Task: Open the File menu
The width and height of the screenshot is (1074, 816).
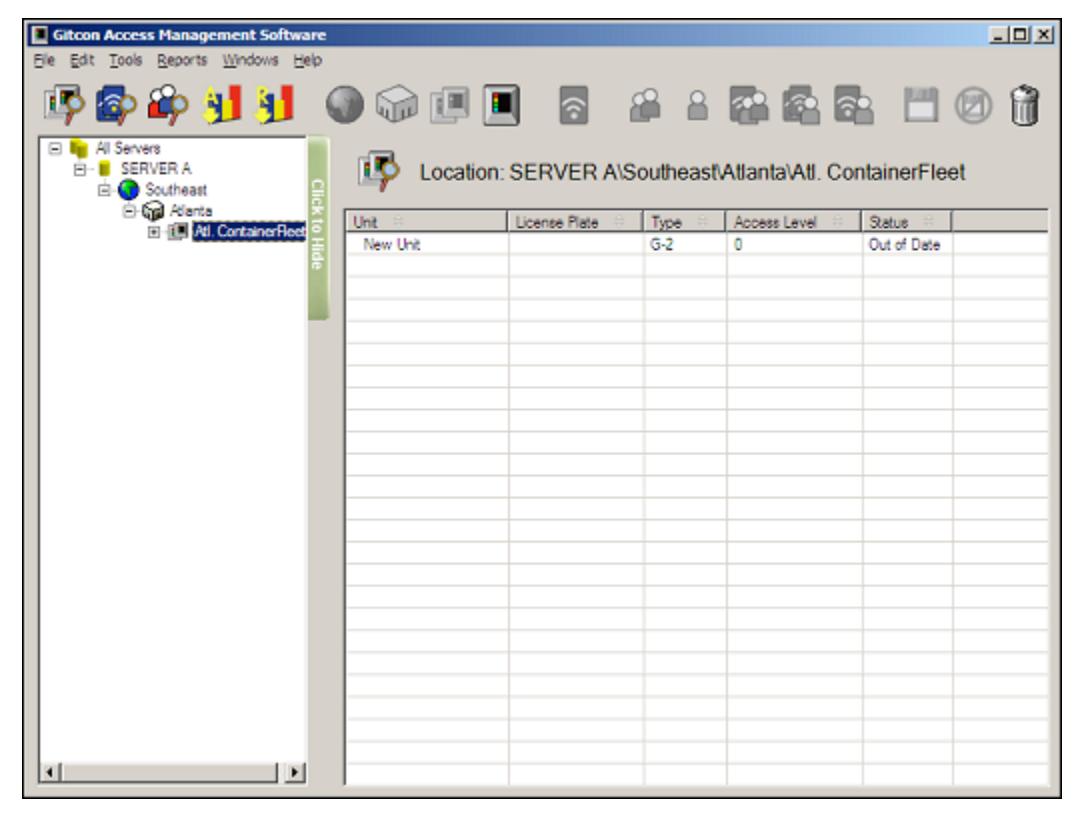Action: click(44, 60)
